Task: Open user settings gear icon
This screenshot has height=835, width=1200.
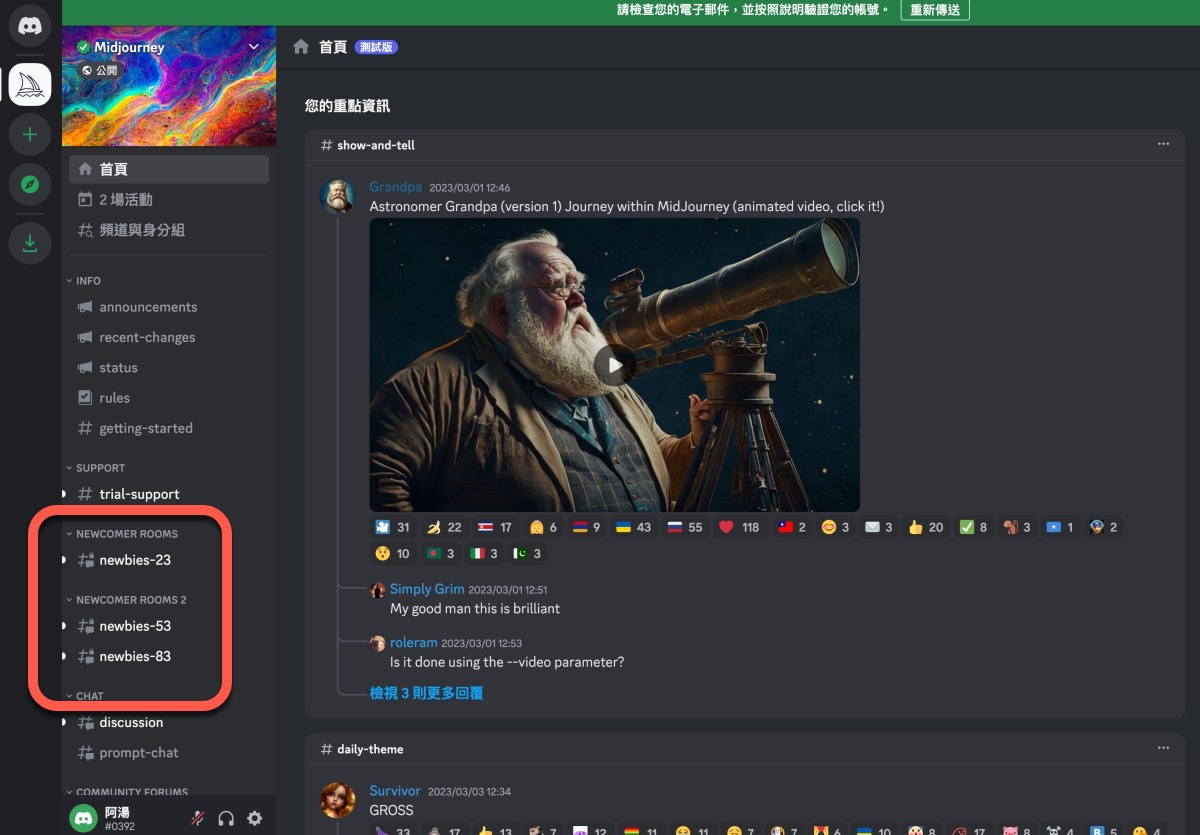Action: [x=255, y=818]
